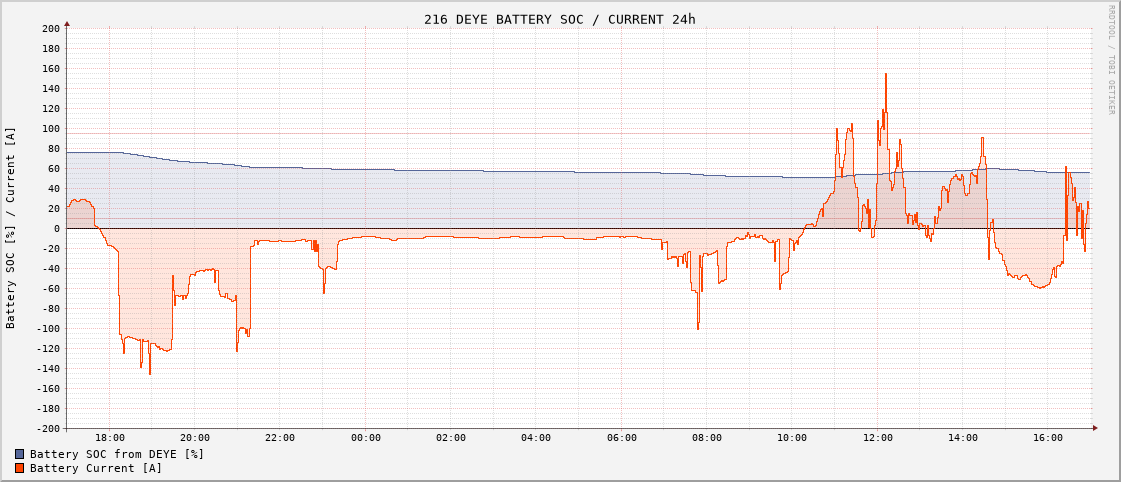The height and width of the screenshot is (482, 1121).
Task: Click the 200 value label on y-axis
Action: tap(51, 28)
